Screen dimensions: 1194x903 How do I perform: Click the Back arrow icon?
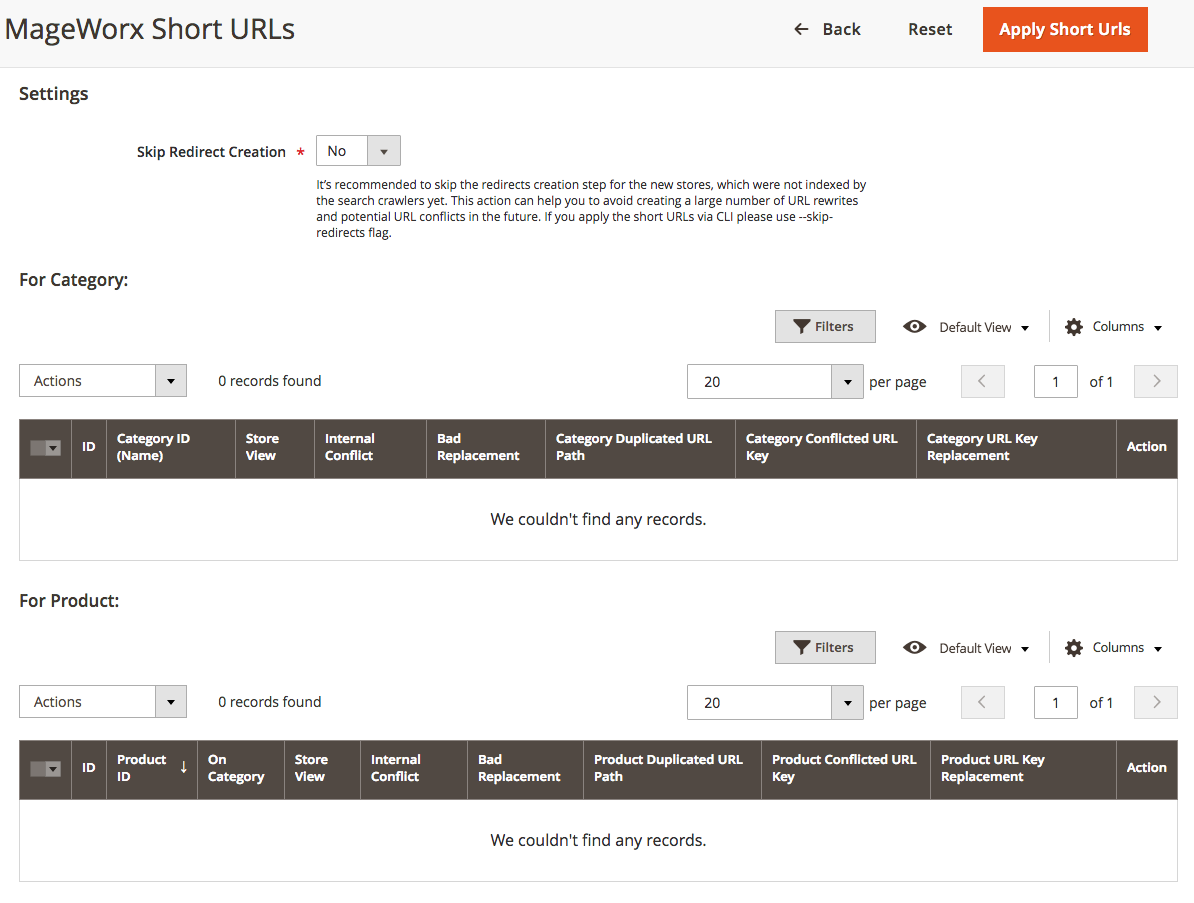[801, 30]
